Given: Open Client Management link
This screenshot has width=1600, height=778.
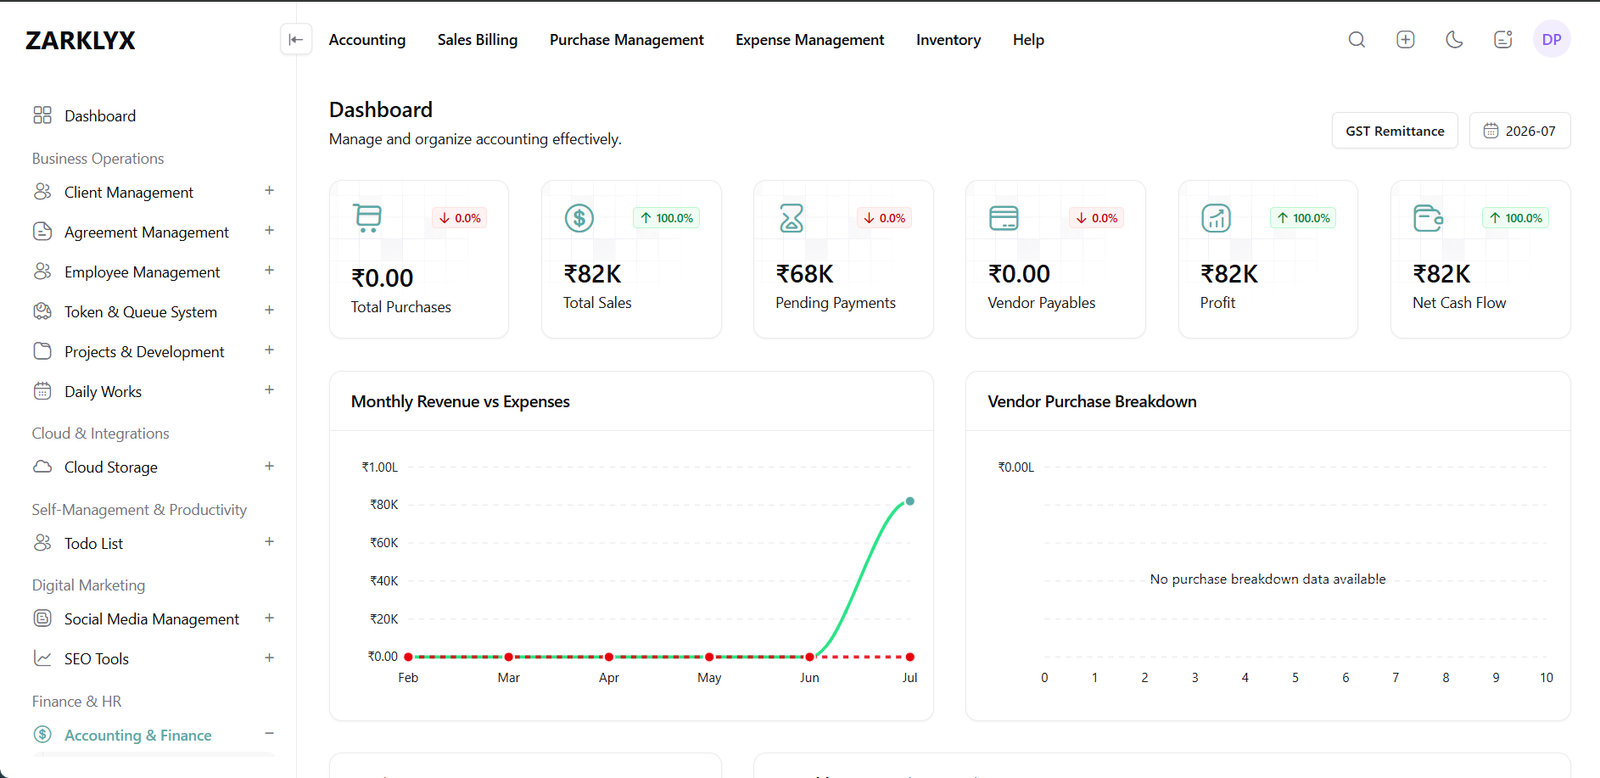Looking at the screenshot, I should click(x=129, y=192).
